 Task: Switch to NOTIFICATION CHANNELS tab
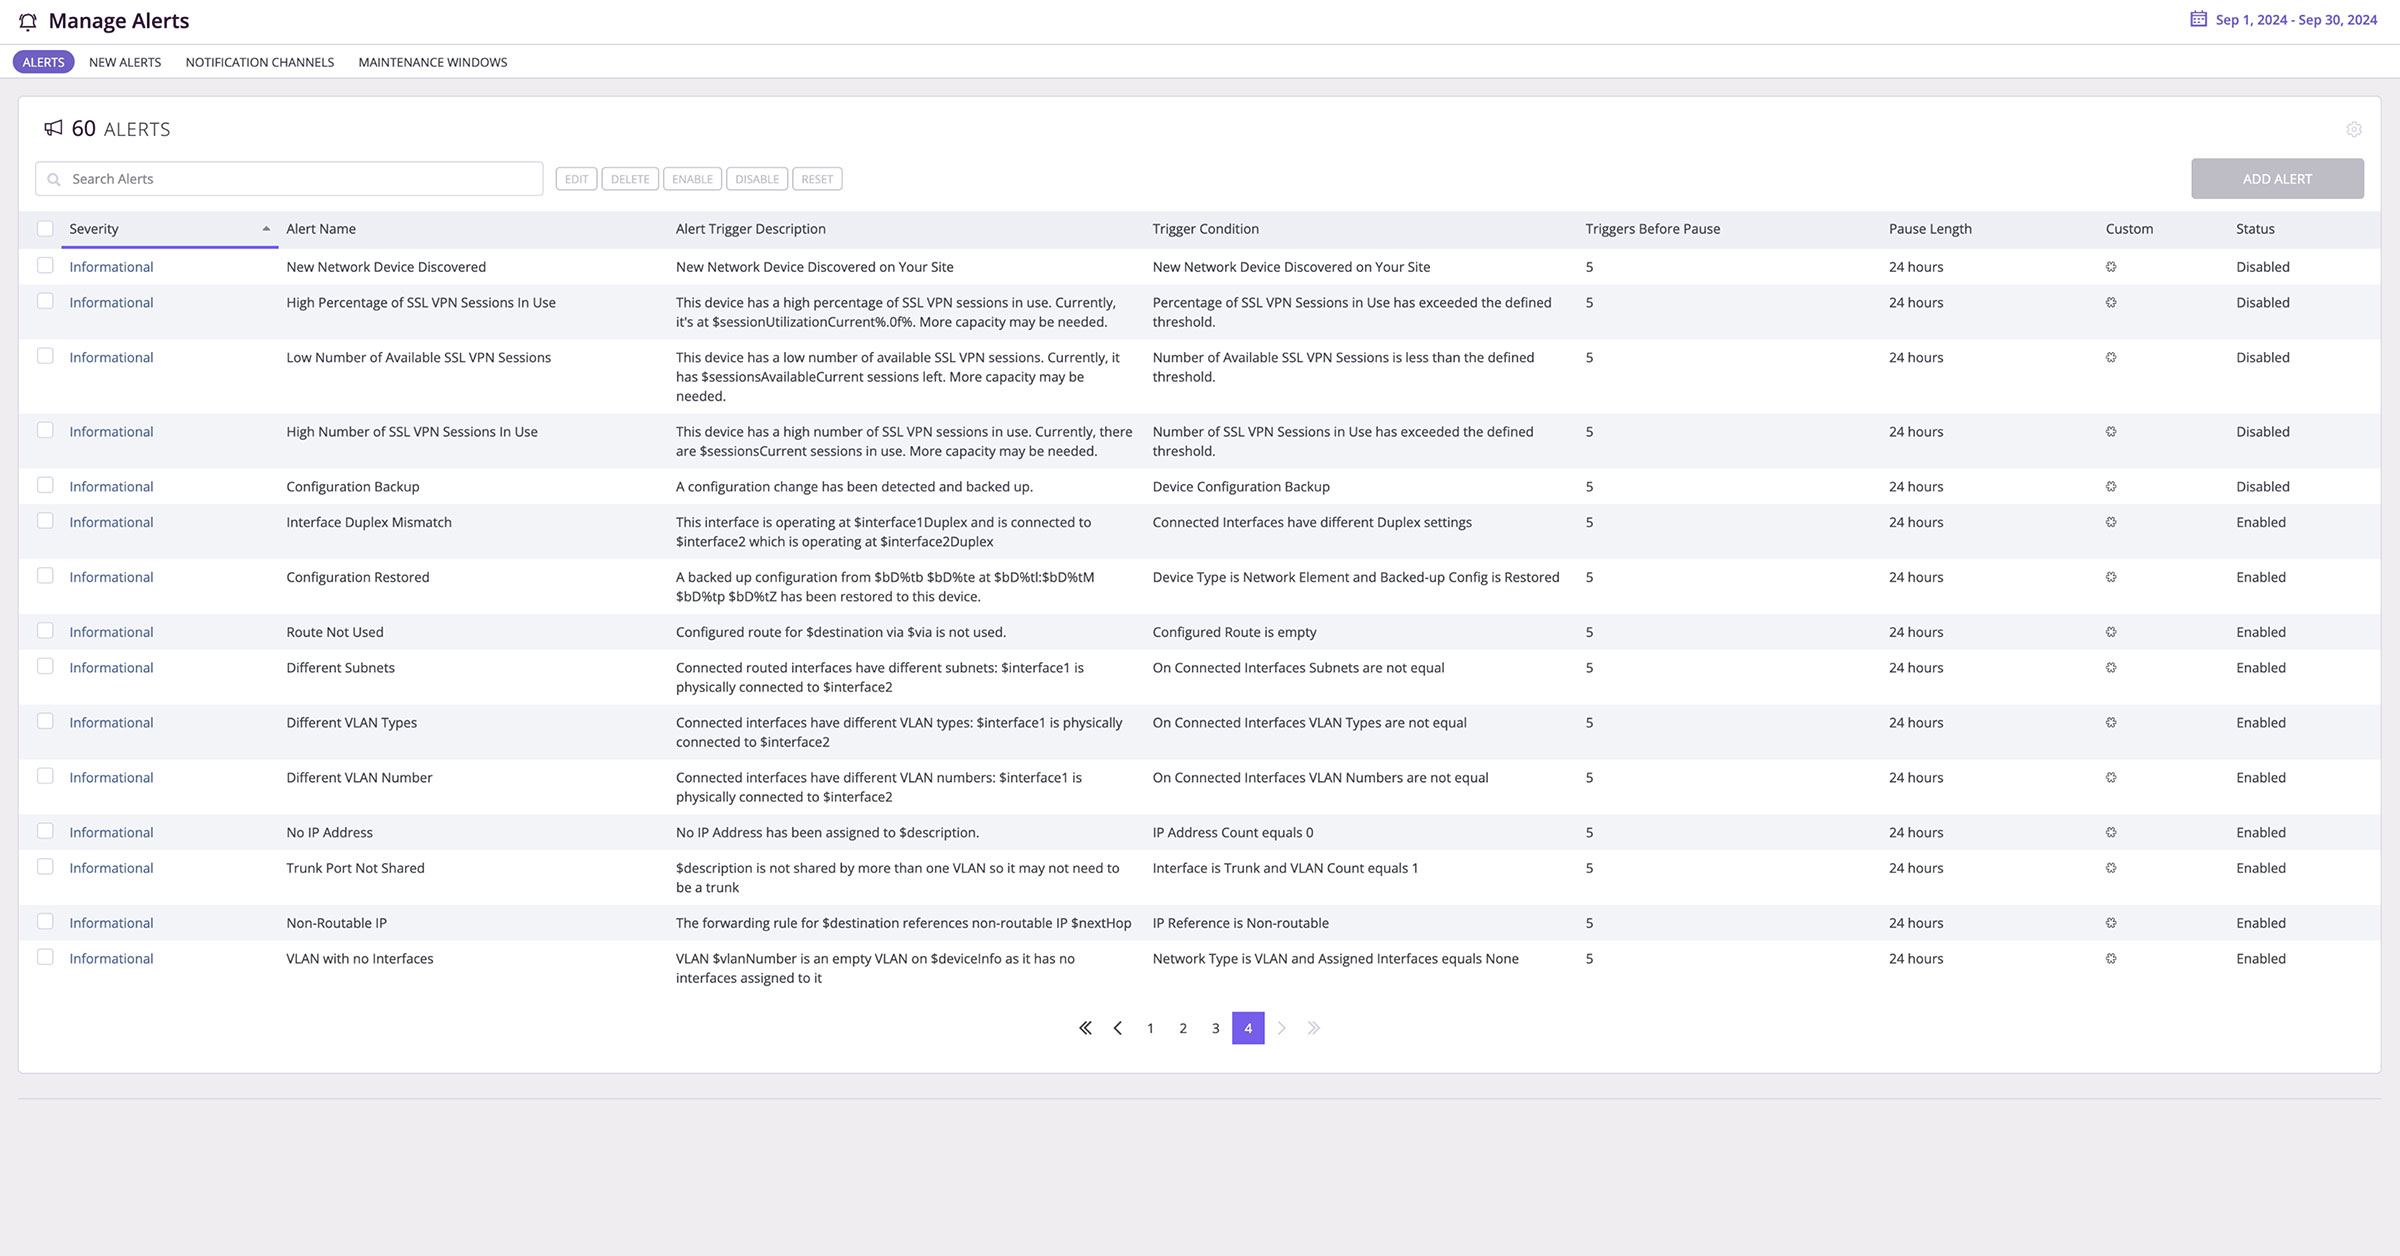pos(259,62)
